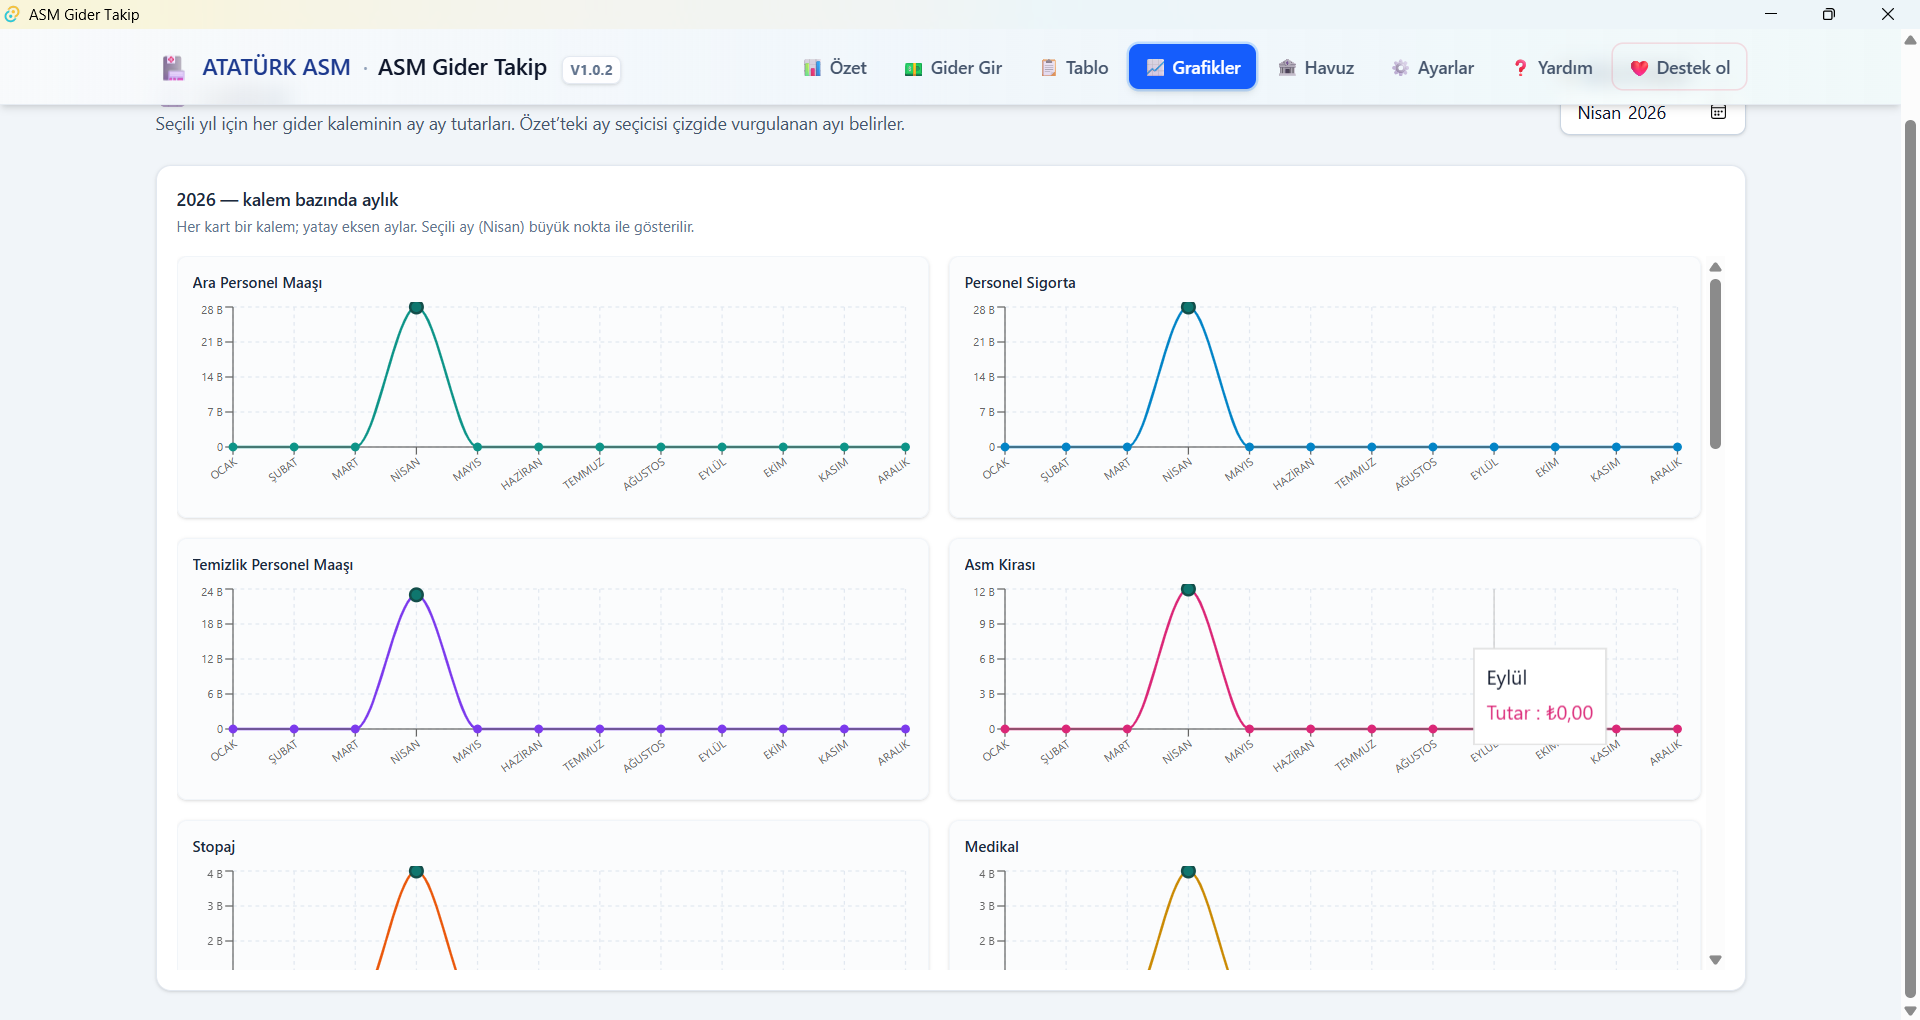Click the Ekim data point in Ara Personel Maaşı chart
Screen dimensions: 1920x1020
[783, 447]
